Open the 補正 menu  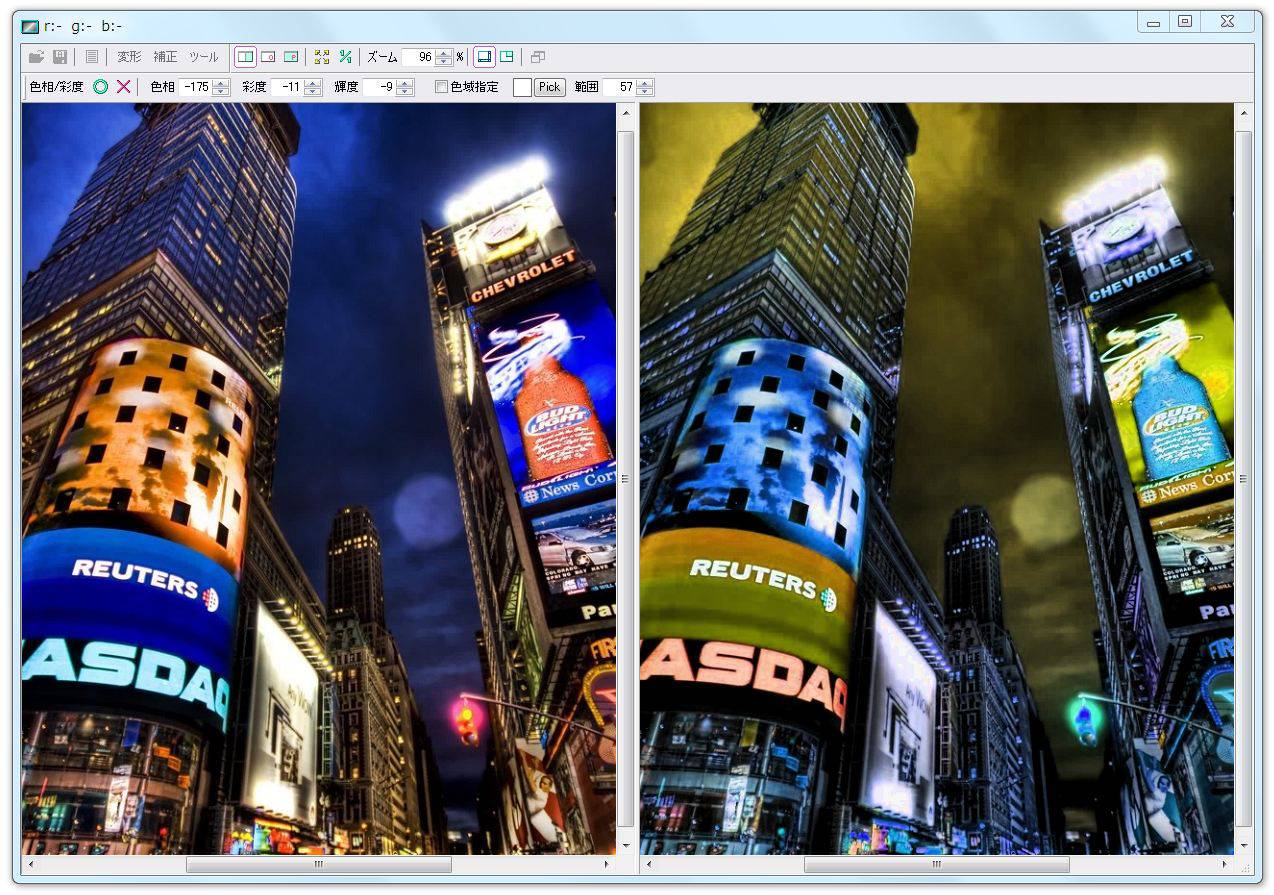tap(165, 57)
